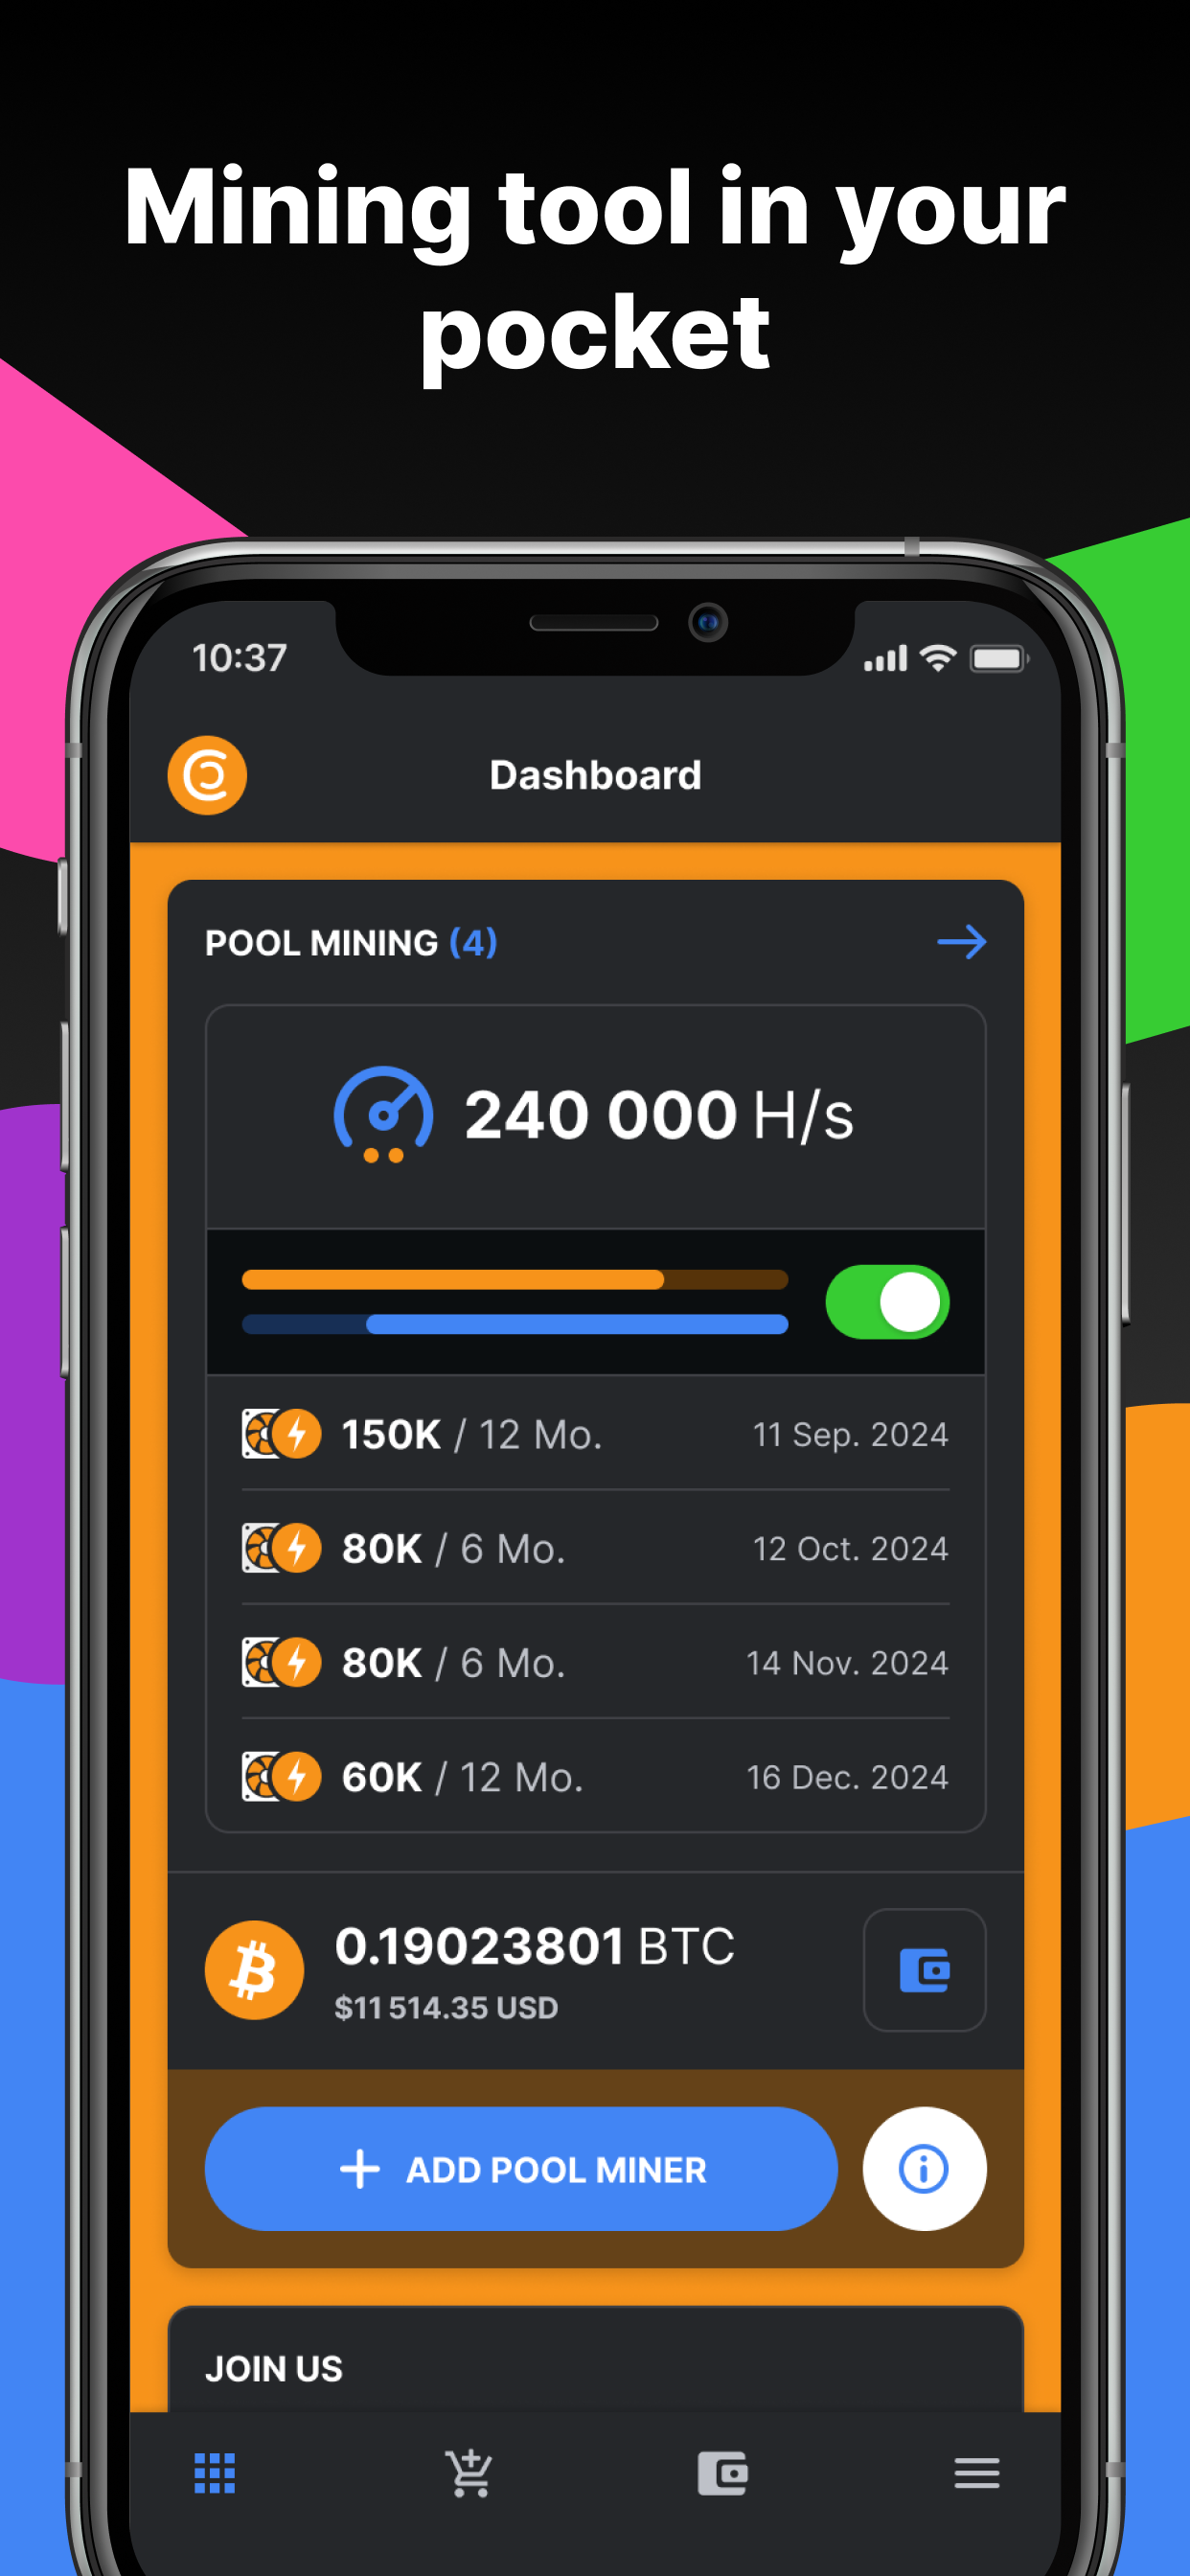
Task: Tap the cellular signal icon in the status bar
Action: (885, 658)
